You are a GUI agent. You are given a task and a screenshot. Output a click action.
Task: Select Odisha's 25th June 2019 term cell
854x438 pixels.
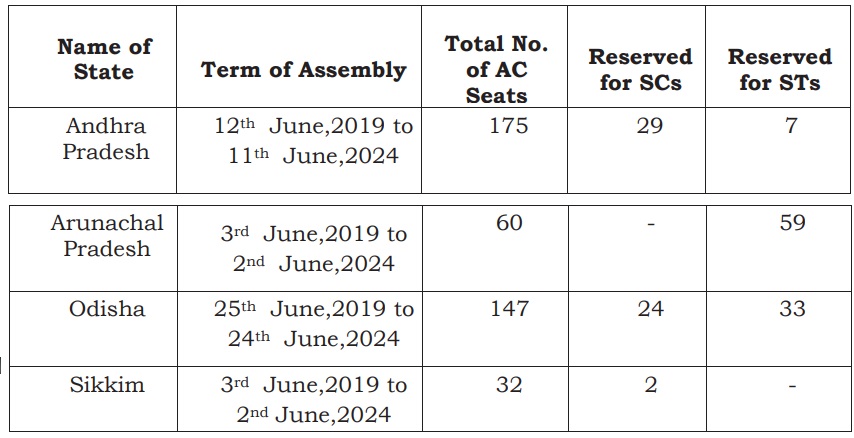pos(313,323)
